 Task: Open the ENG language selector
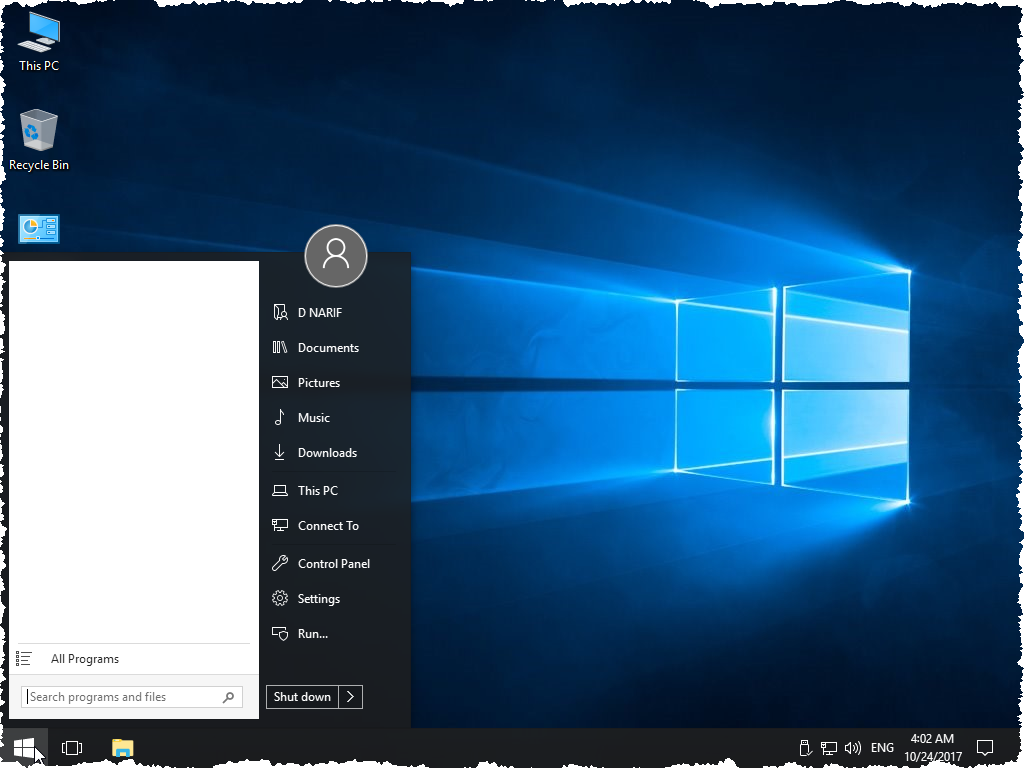881,747
